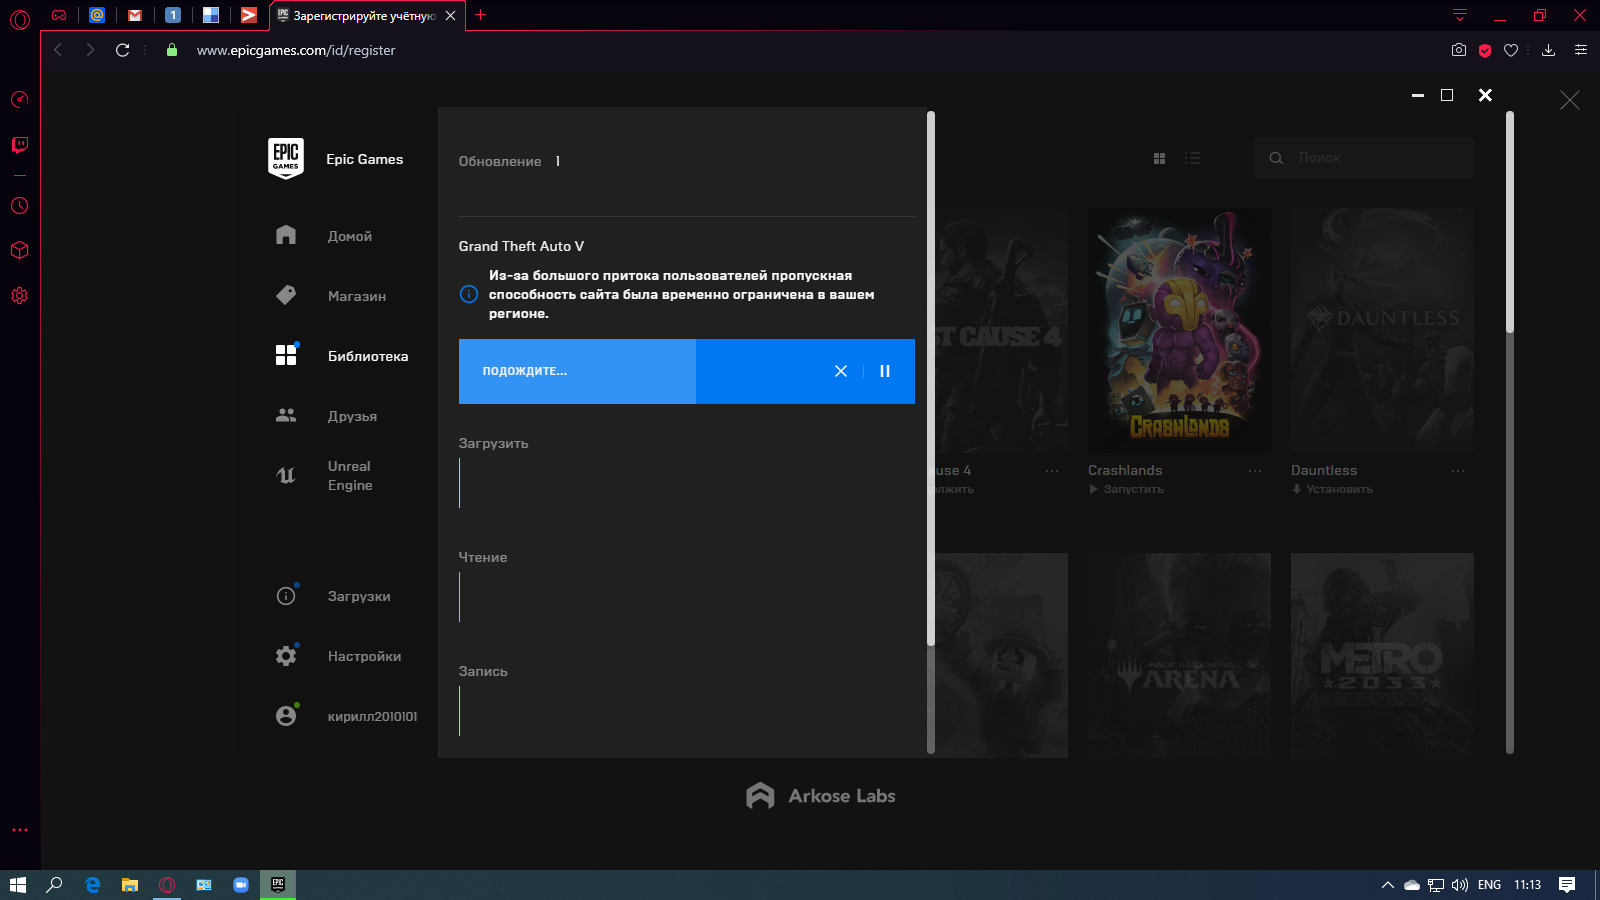Image resolution: width=1600 pixels, height=900 pixels.
Task: Add page to bookmarks heart icon
Action: [x=1511, y=50]
